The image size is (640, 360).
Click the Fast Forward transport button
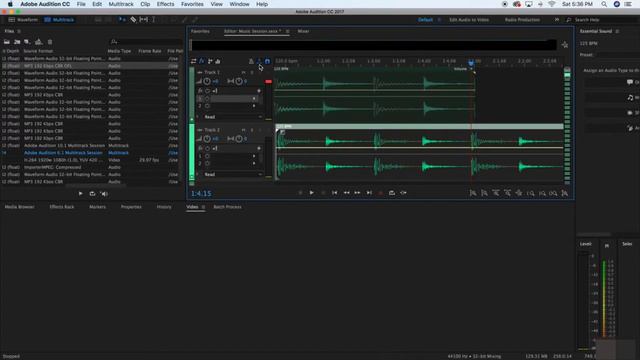pos(358,193)
